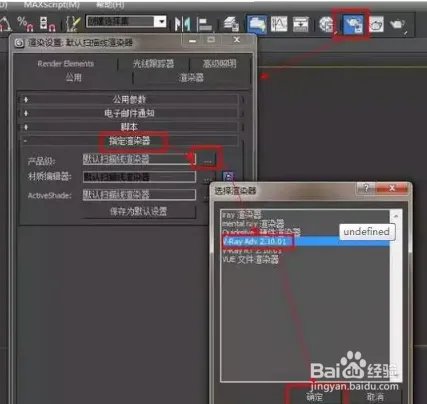Viewport: 427px width, 404px height.
Task: Expand the 公用参数 rollout
Action: (129, 99)
